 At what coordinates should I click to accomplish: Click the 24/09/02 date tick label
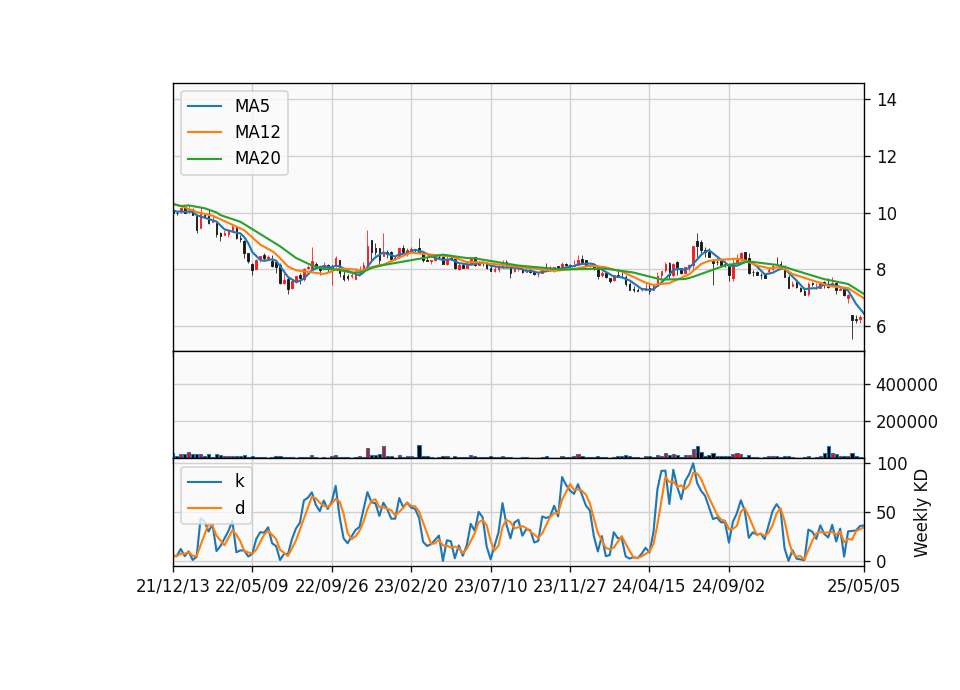click(729, 587)
